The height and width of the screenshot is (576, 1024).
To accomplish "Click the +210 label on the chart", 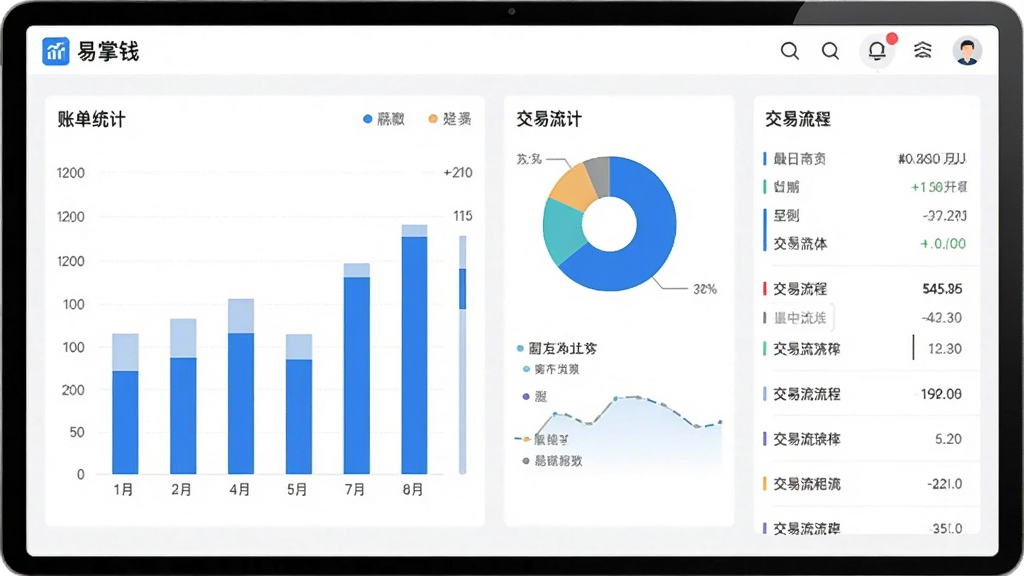I will pos(458,173).
